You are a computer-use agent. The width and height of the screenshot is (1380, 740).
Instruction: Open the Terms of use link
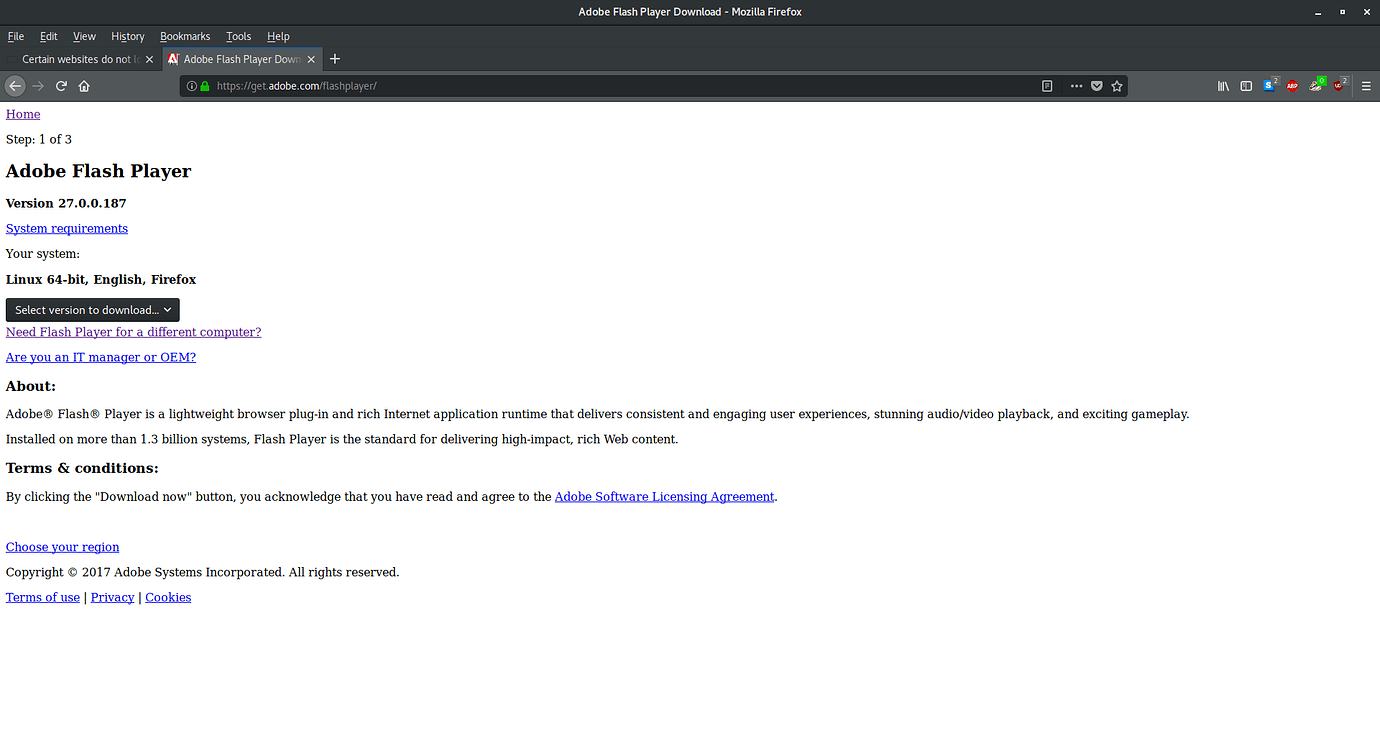pos(43,597)
